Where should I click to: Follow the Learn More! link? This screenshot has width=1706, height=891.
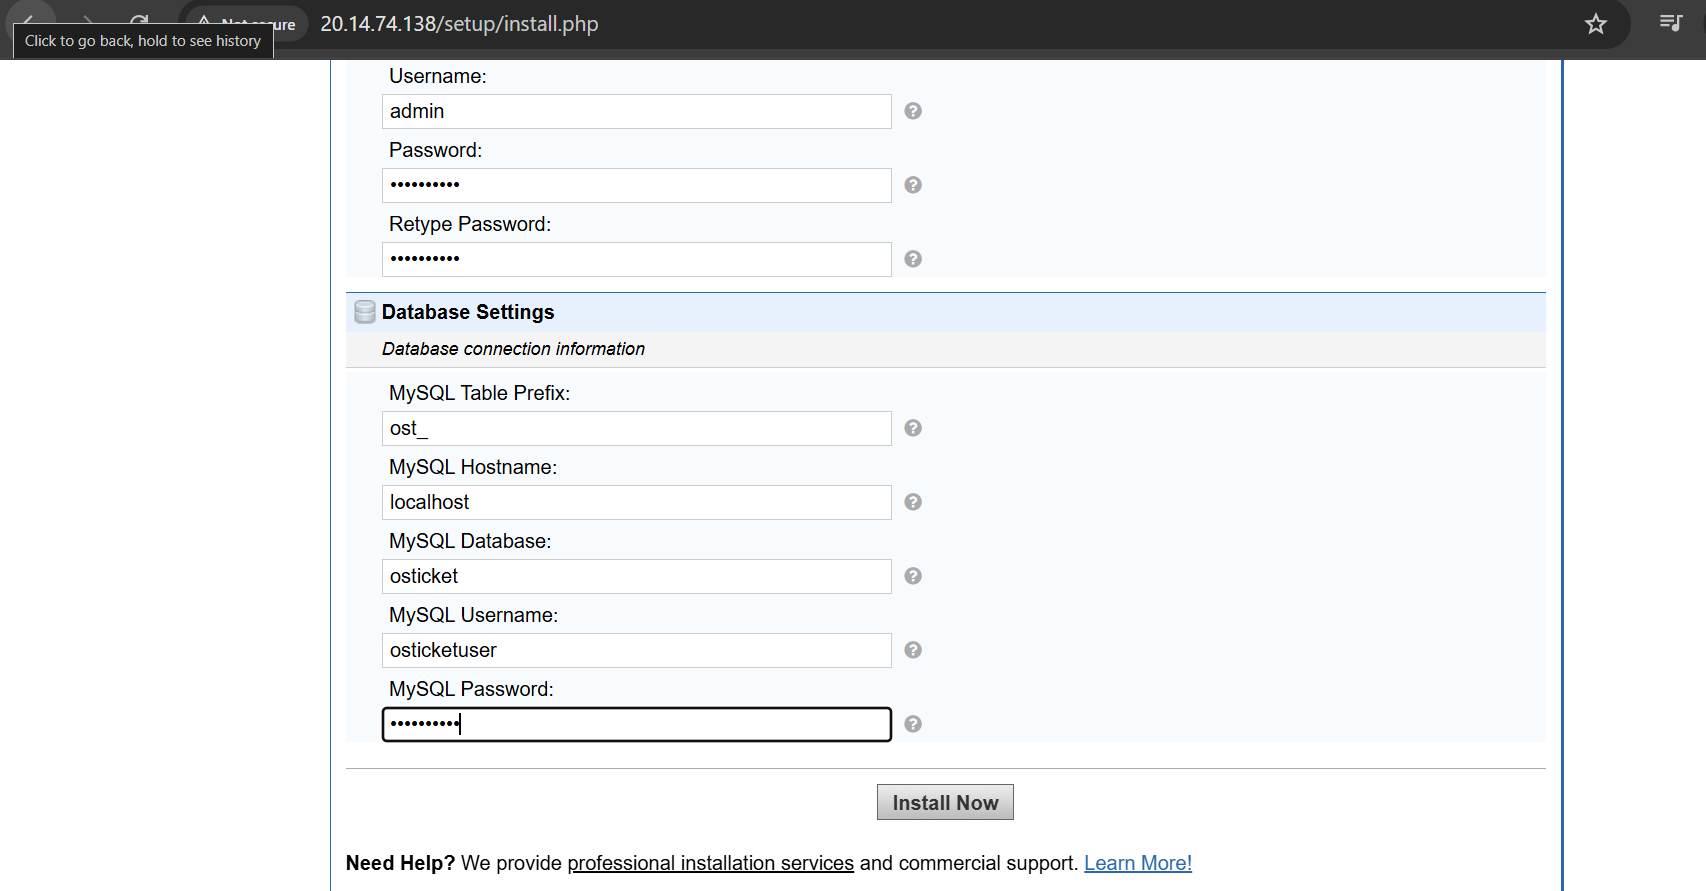pos(1137,863)
